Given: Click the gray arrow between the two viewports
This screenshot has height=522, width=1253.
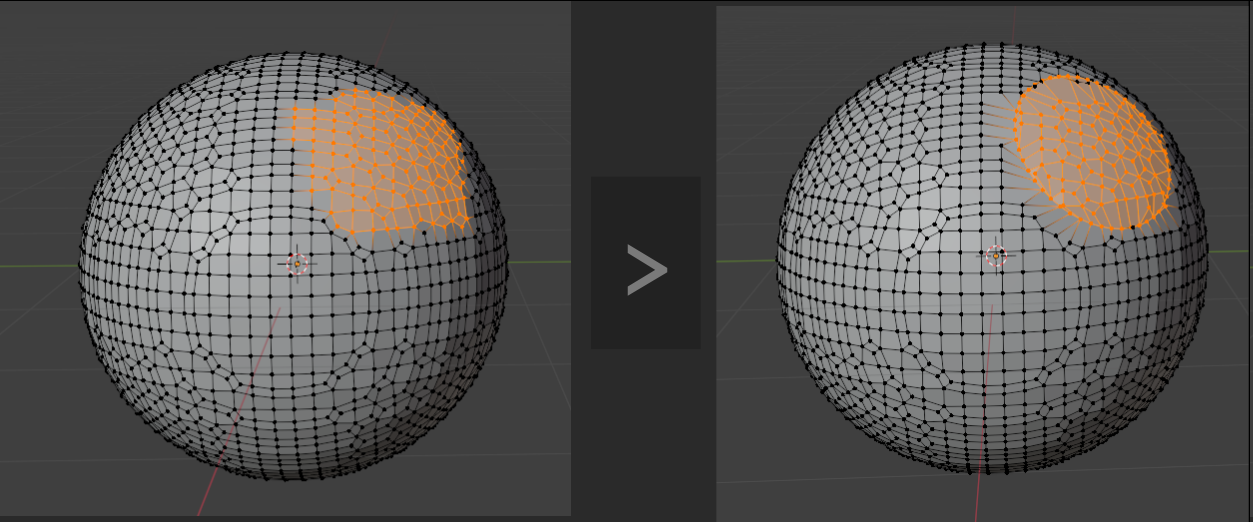Looking at the screenshot, I should pos(646,270).
